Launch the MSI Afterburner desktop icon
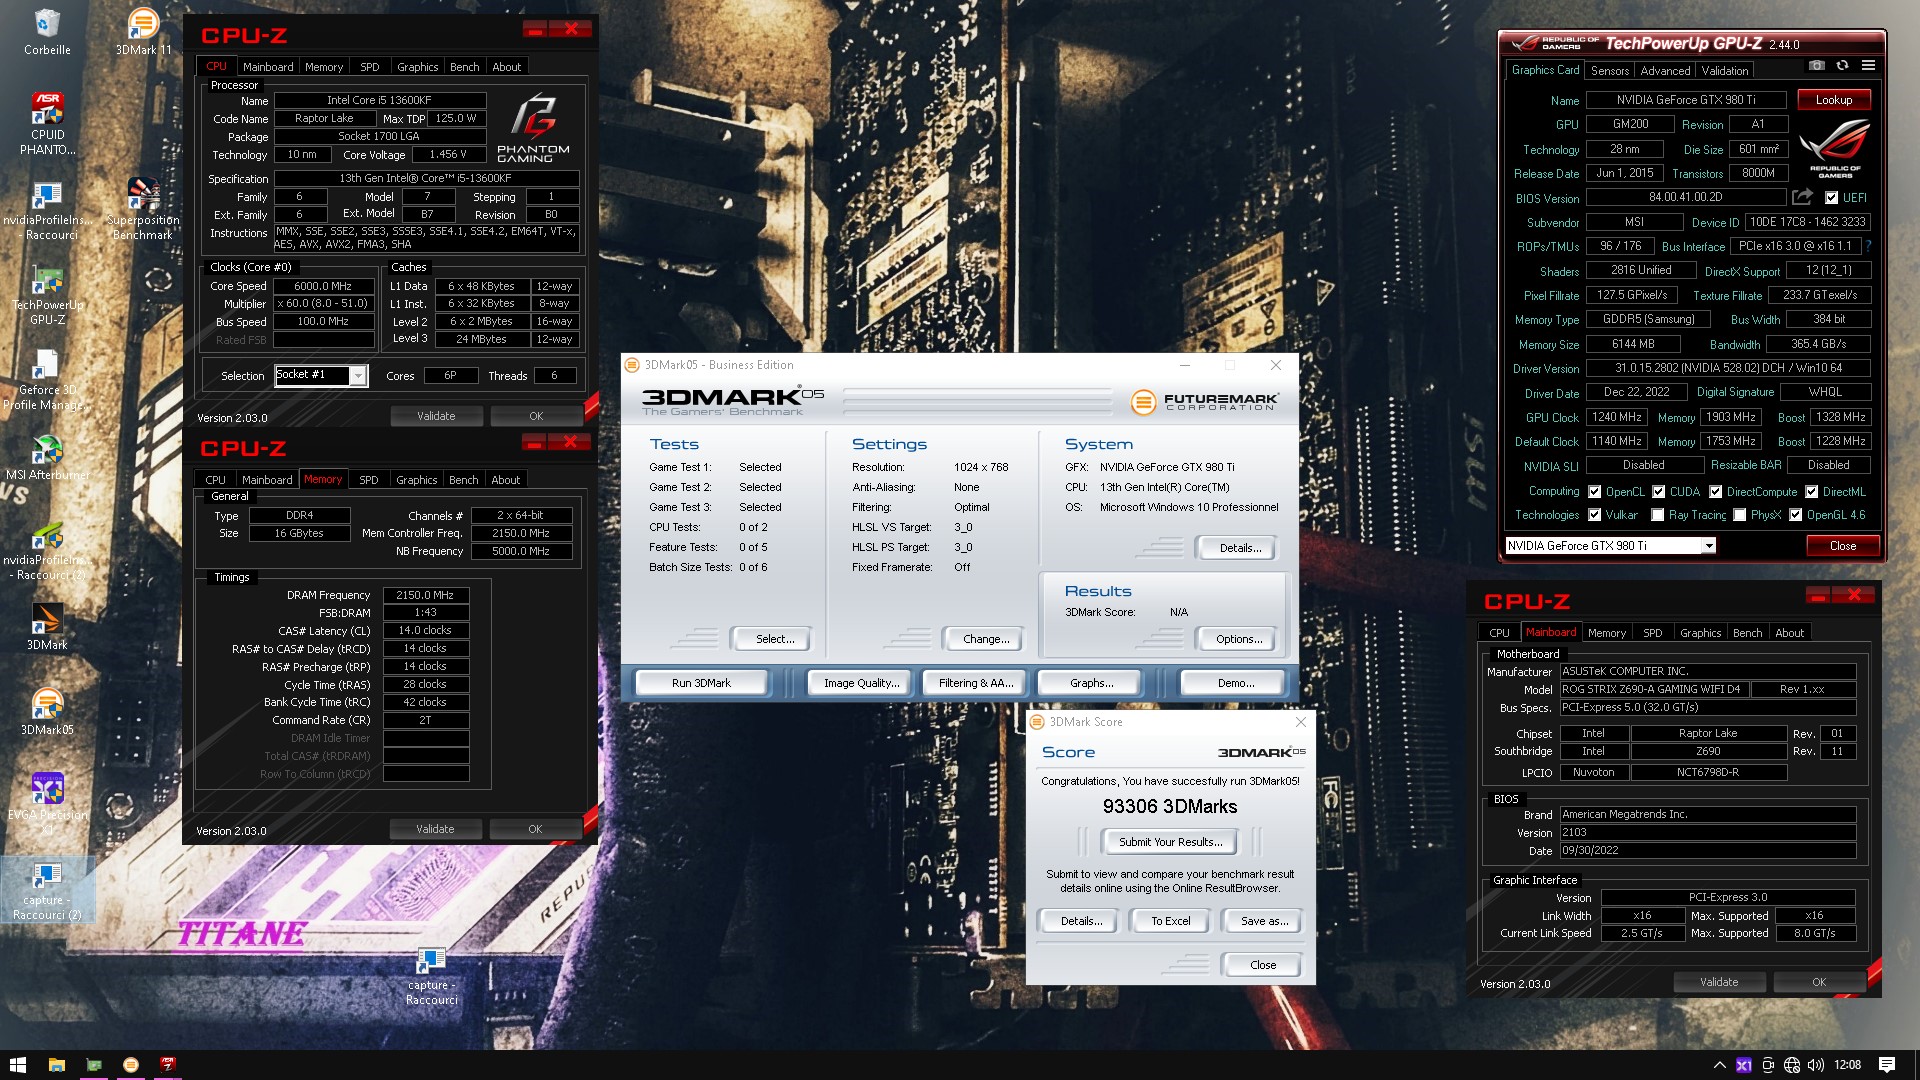 tap(47, 457)
